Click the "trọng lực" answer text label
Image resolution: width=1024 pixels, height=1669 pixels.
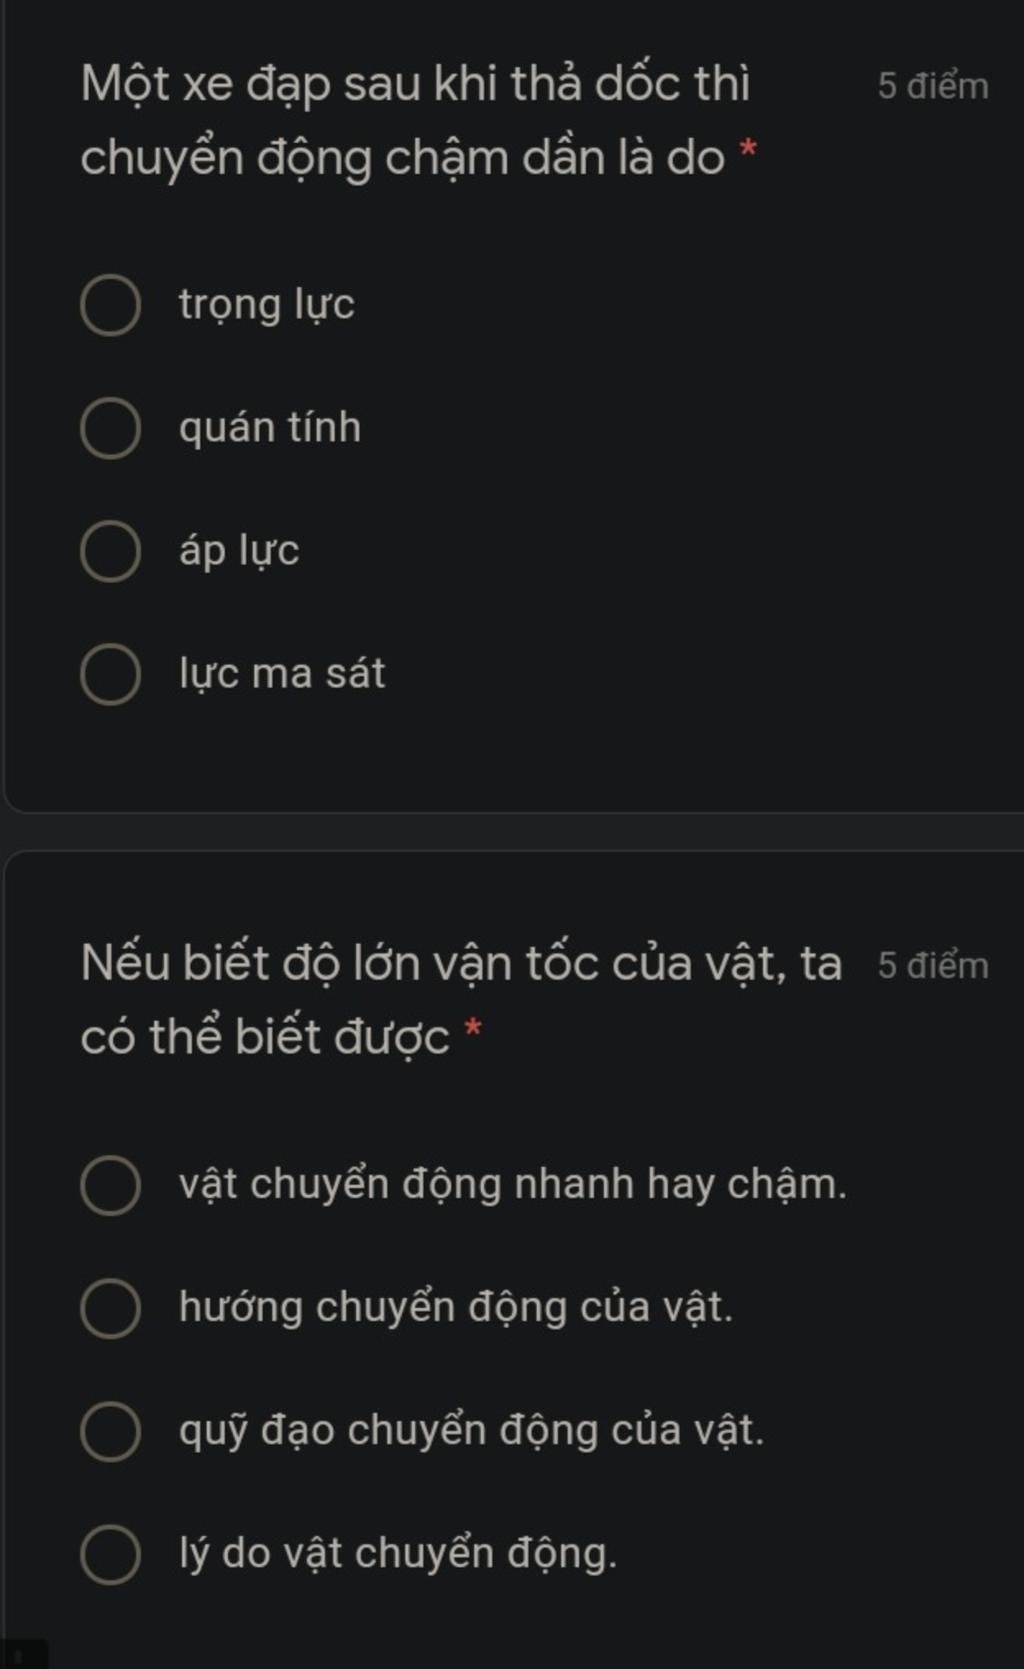click(266, 303)
